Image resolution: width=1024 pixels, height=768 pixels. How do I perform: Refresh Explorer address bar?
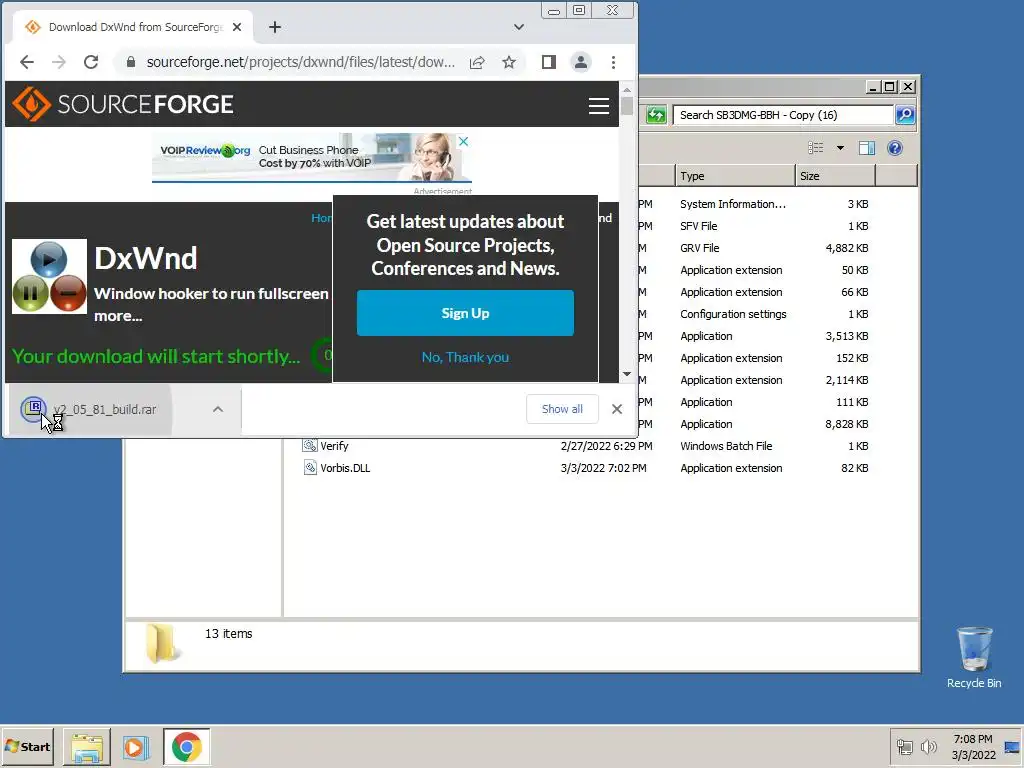[x=656, y=115]
